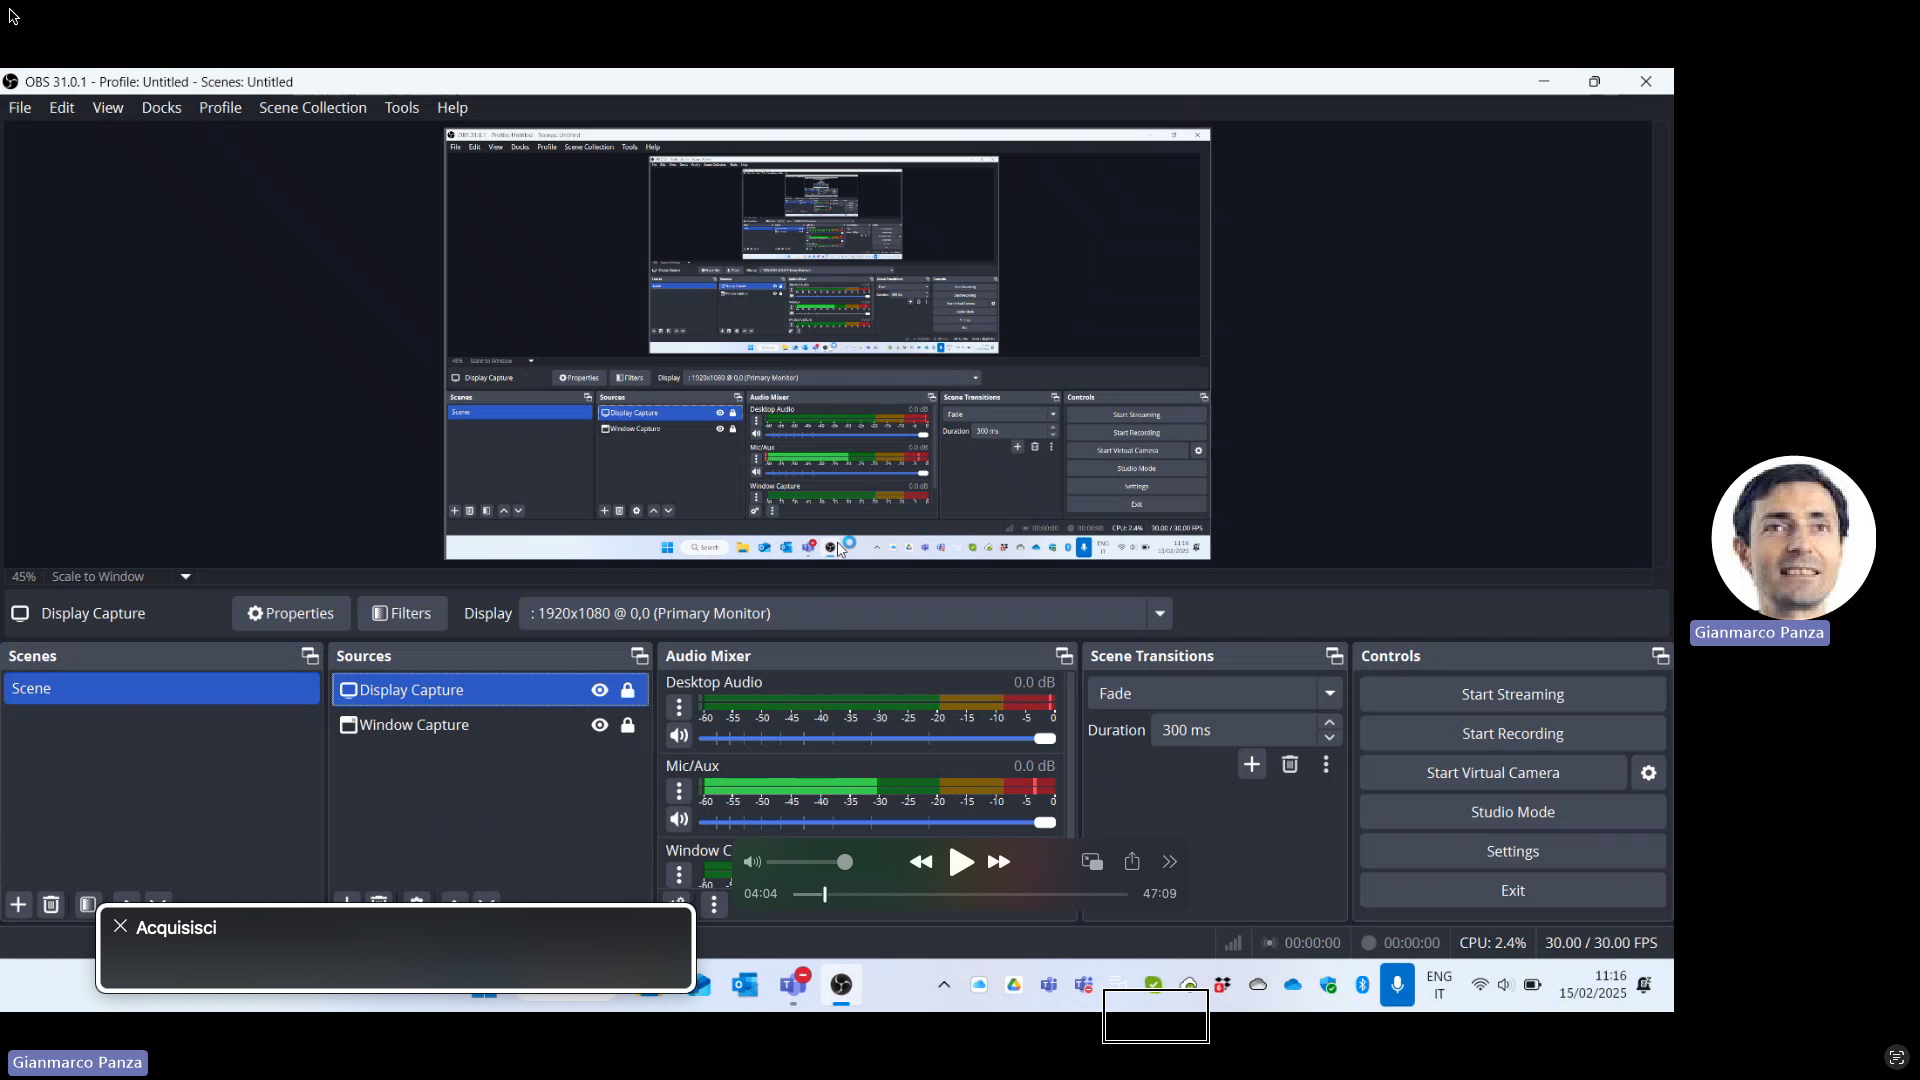Fast forward the media player

pos(999,862)
